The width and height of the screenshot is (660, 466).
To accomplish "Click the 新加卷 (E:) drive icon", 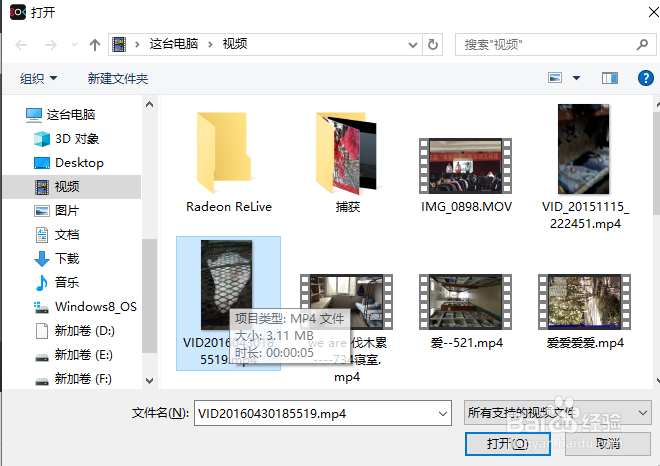I will point(42,358).
